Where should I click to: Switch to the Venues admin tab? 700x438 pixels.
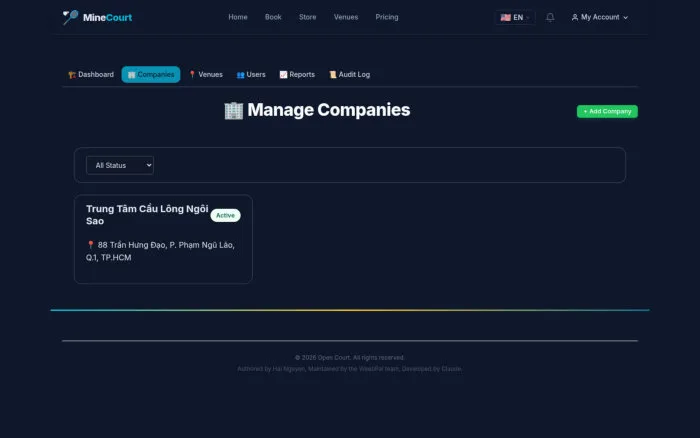(206, 75)
